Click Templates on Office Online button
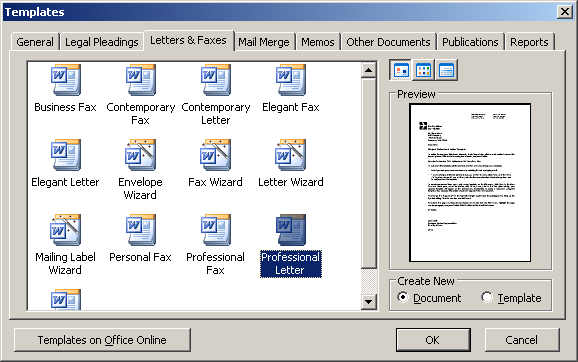Screen dimensions: 578x362 (102, 340)
